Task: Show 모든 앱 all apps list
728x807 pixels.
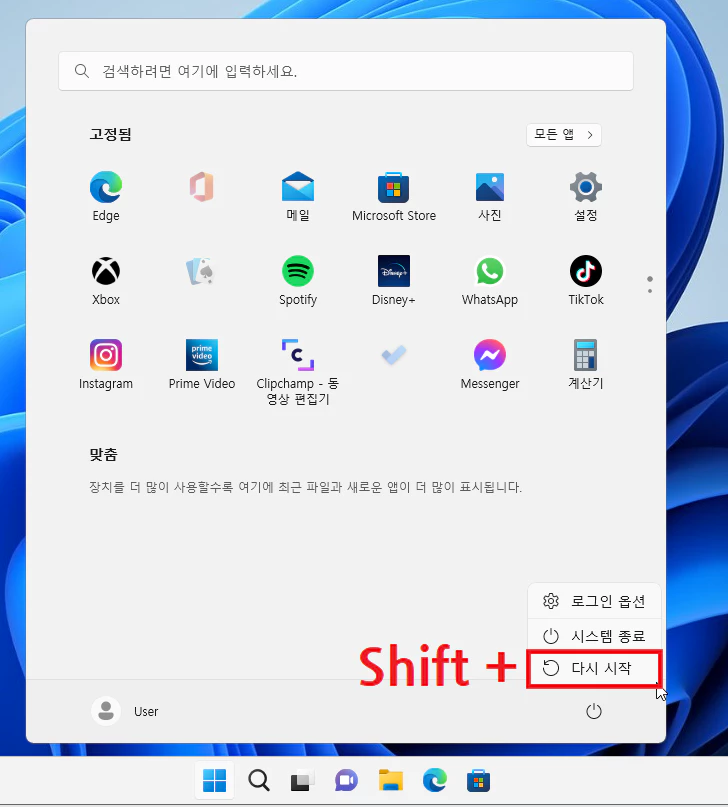Action: click(x=564, y=135)
